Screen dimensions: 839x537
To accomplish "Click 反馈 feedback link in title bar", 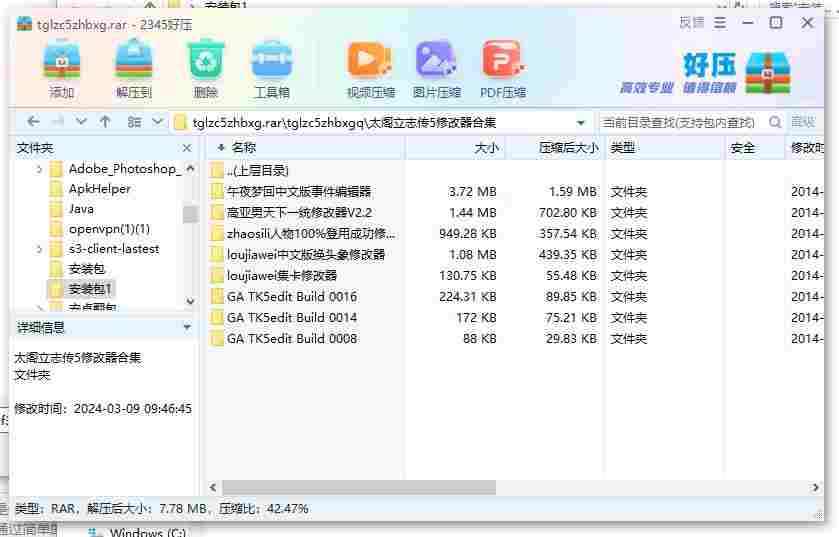I will click(x=691, y=23).
